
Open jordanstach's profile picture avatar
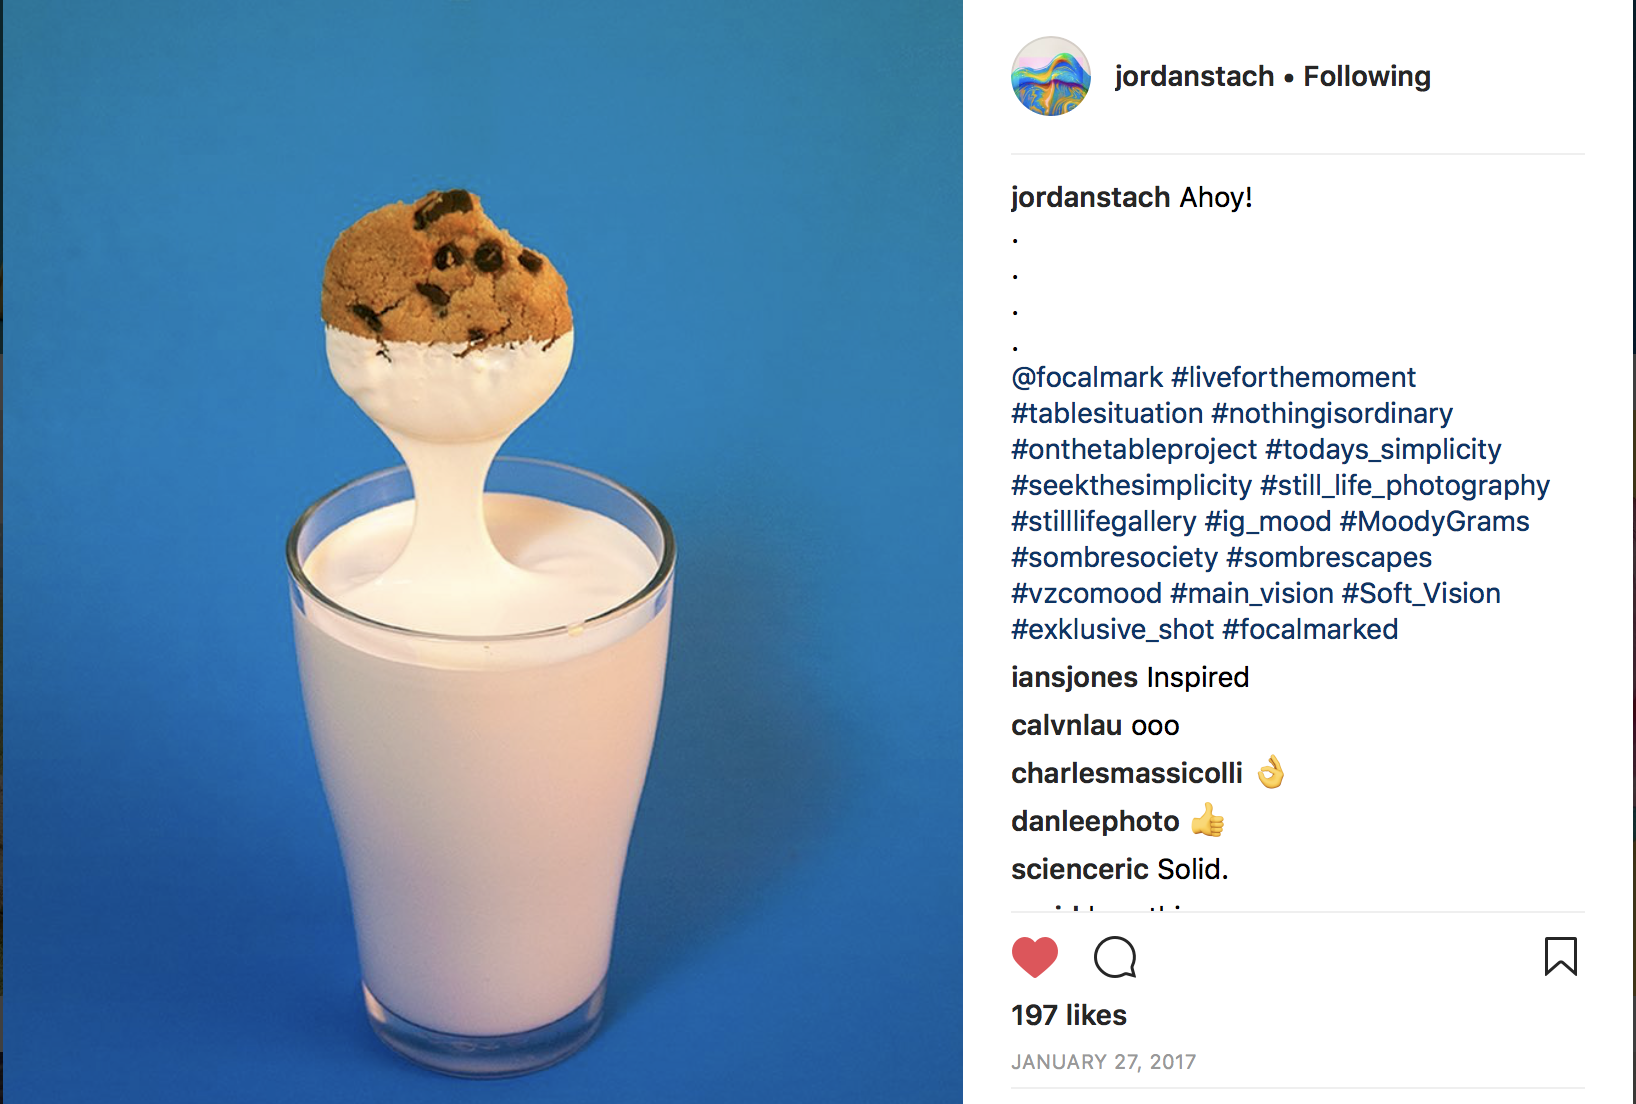[x=1051, y=77]
